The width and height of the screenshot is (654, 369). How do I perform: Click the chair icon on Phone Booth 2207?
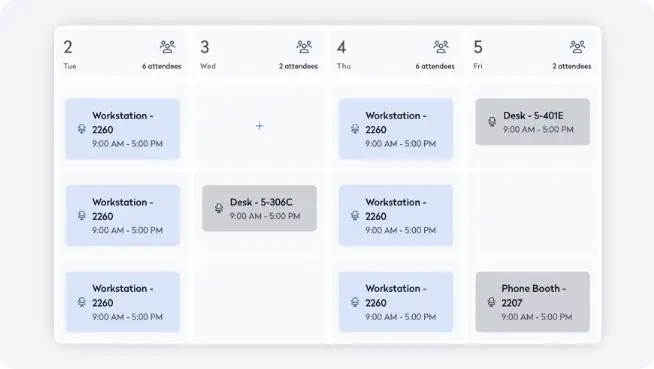tap(491, 302)
